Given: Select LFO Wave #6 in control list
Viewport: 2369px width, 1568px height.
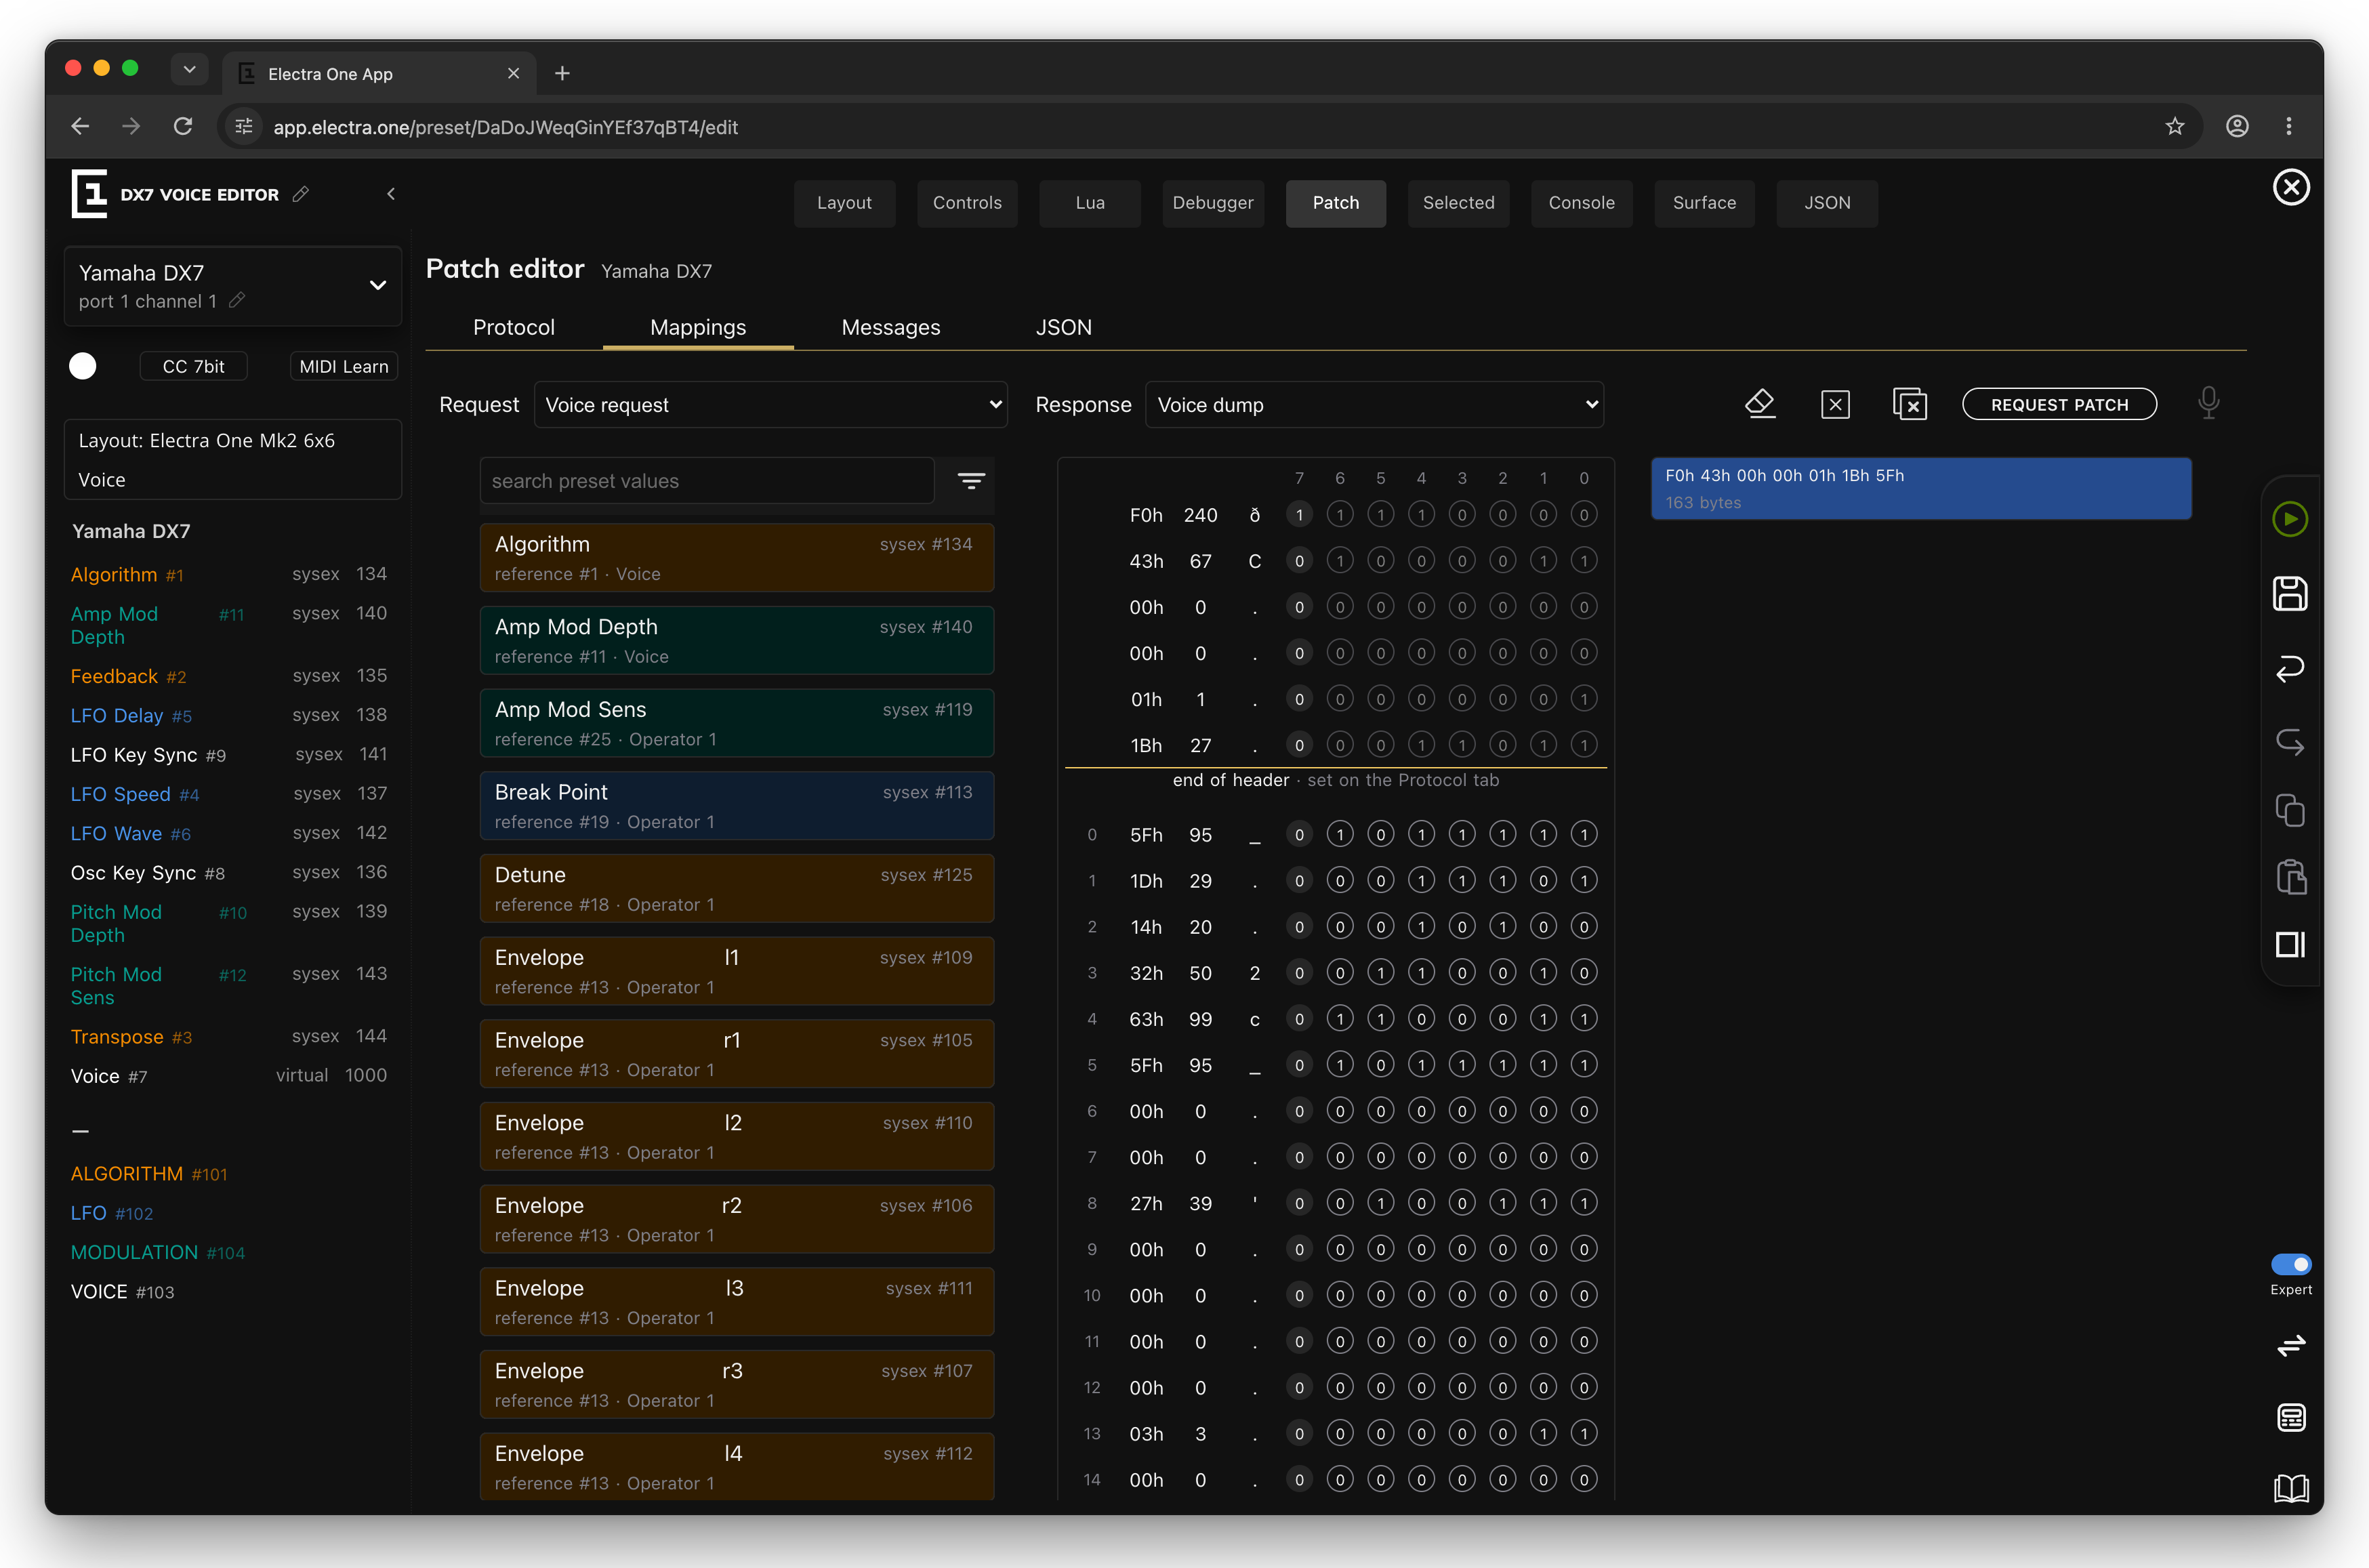Looking at the screenshot, I should tap(228, 833).
